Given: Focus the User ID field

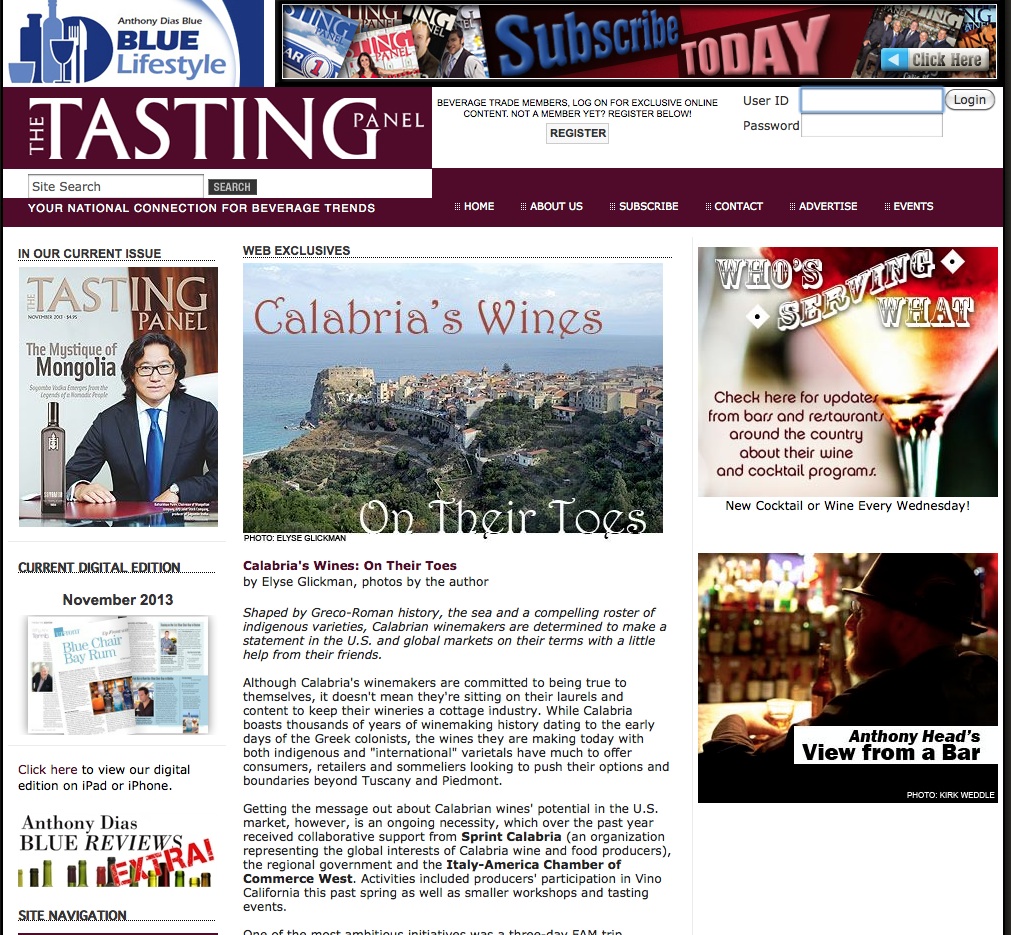Looking at the screenshot, I should 872,101.
